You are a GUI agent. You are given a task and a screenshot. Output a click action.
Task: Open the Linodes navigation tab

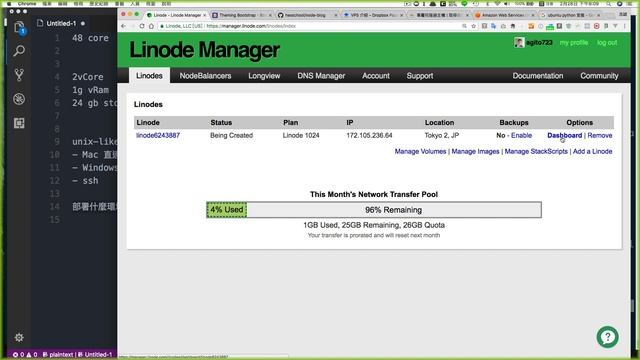pyautogui.click(x=149, y=76)
